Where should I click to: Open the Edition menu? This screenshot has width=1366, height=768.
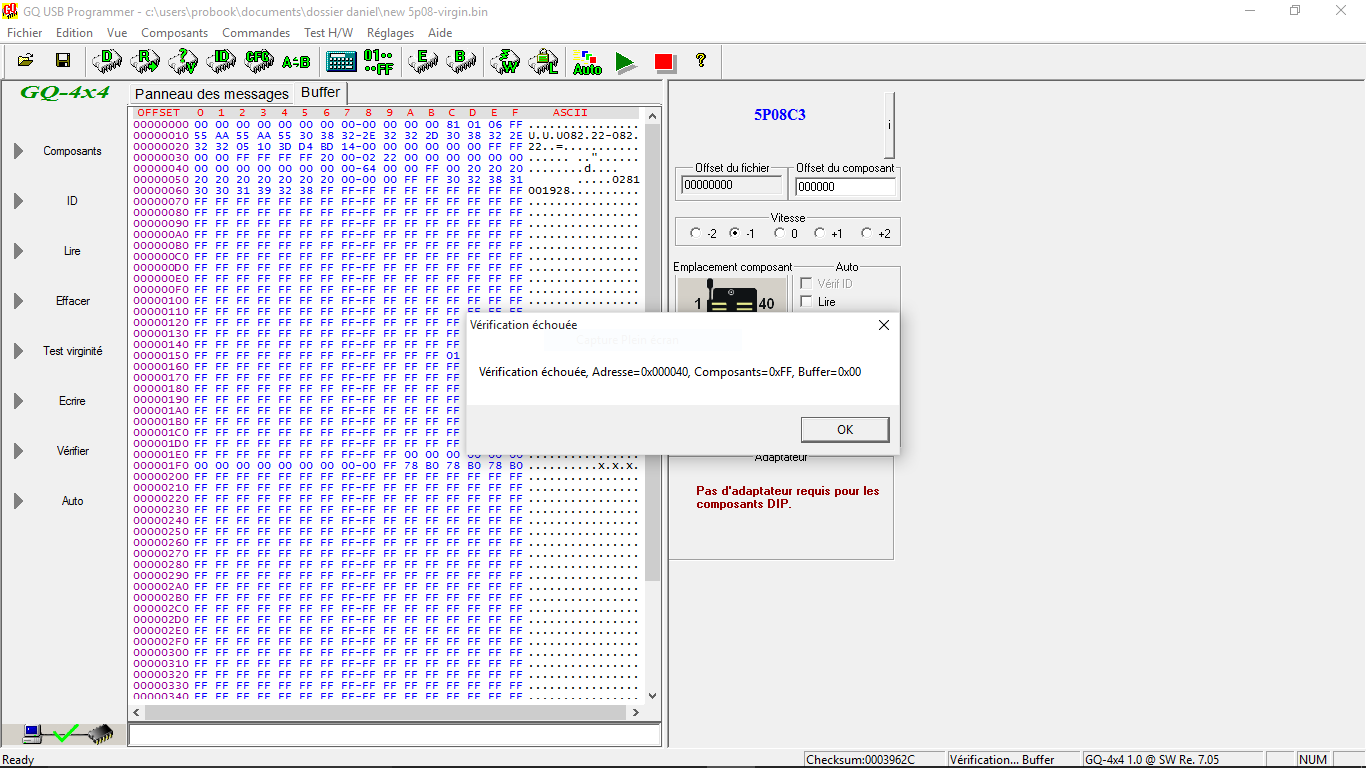(x=74, y=33)
